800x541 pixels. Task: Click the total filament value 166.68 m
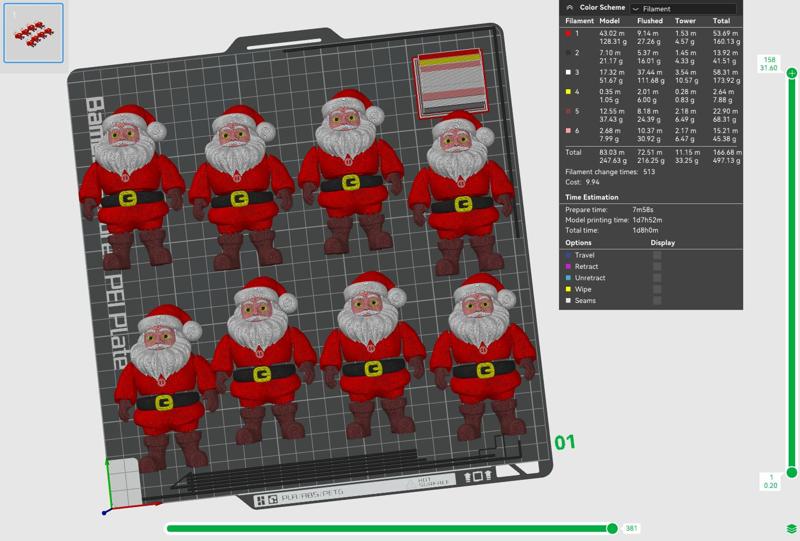point(727,152)
